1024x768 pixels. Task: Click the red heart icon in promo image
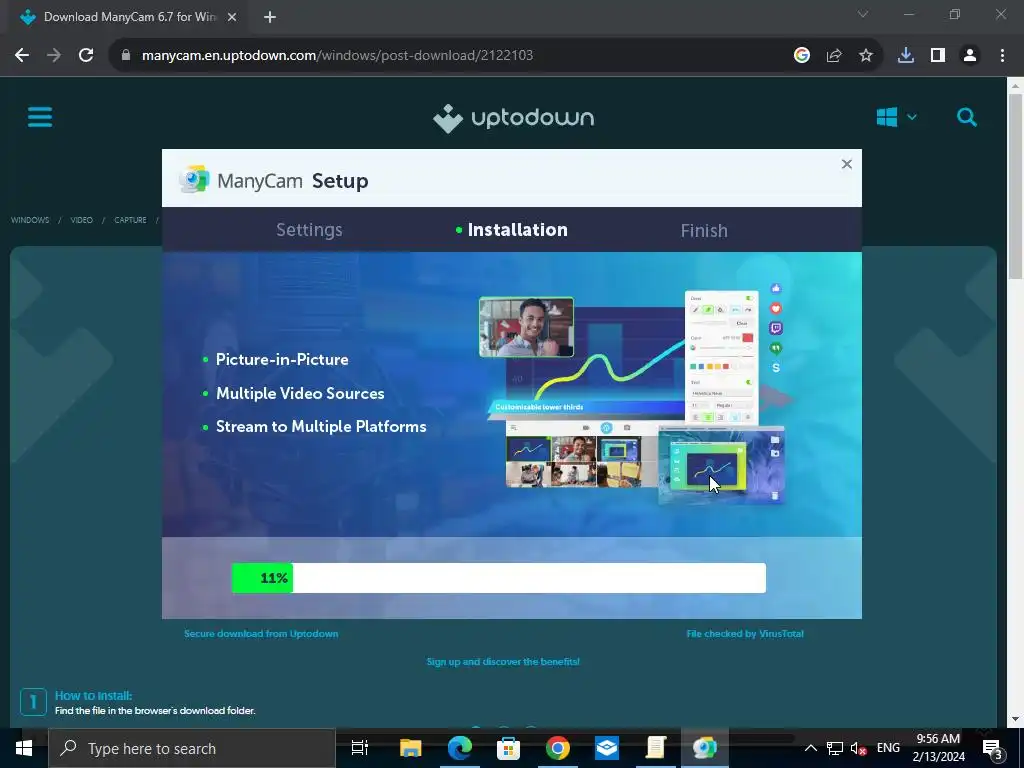point(776,308)
